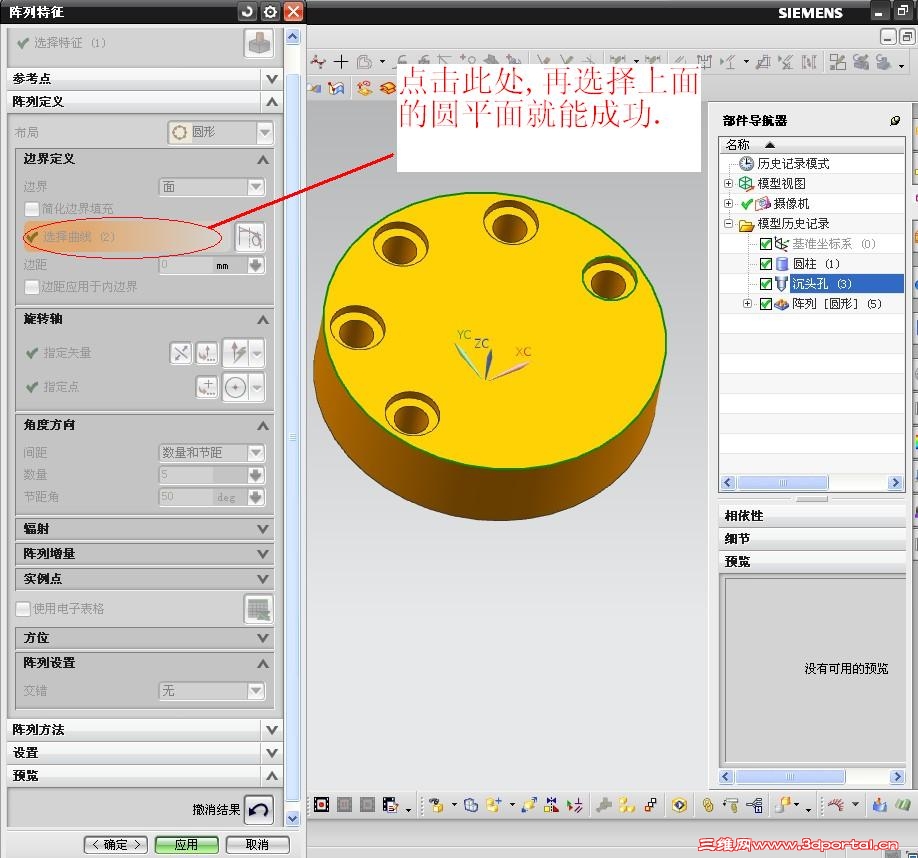This screenshot has width=918, height=858.
Task: Click the 阵列特征 dialog's scroll-down arrow
Action: coord(293,818)
